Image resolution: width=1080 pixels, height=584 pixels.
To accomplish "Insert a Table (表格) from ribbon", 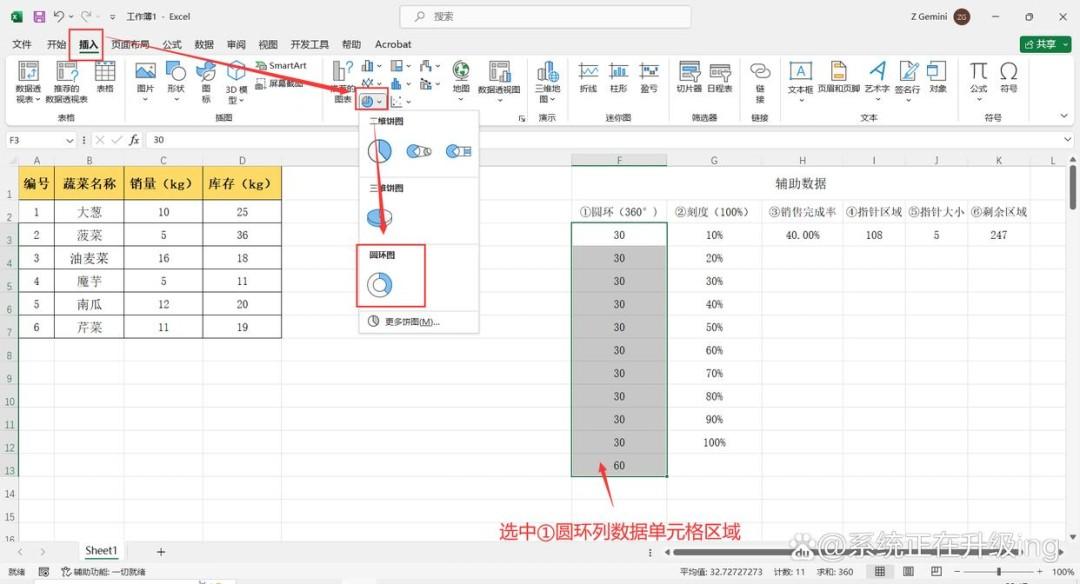I will 105,77.
